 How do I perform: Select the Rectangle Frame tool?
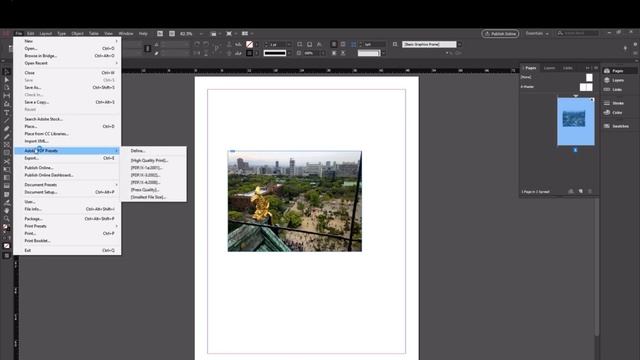coord(7,145)
